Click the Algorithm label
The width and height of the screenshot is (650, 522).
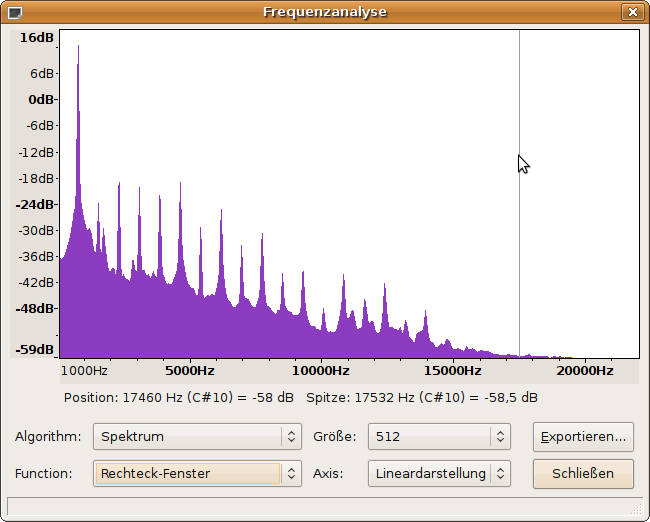coord(48,437)
